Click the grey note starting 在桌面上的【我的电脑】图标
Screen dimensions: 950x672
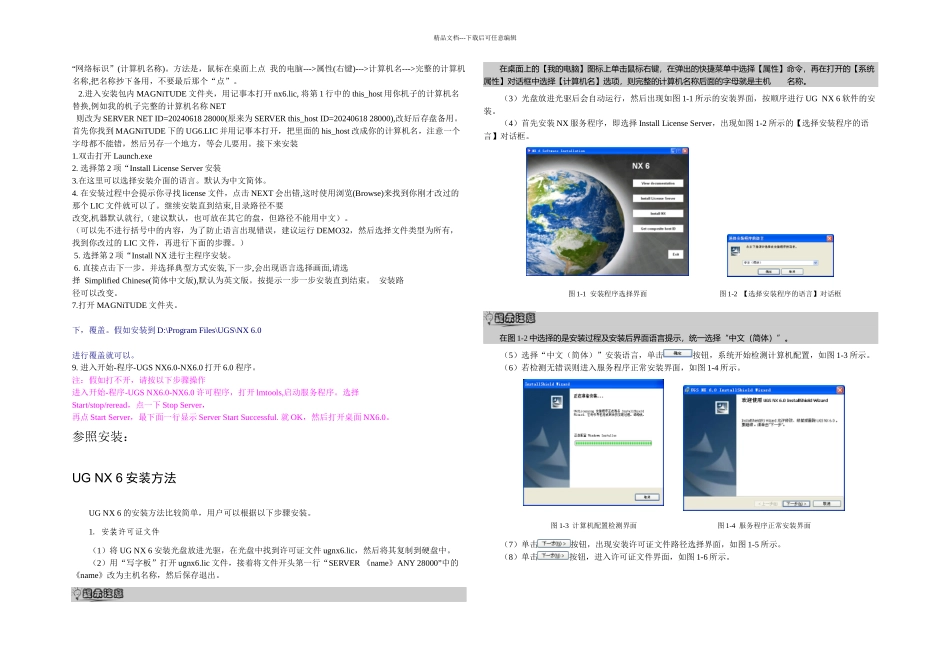[x=680, y=75]
